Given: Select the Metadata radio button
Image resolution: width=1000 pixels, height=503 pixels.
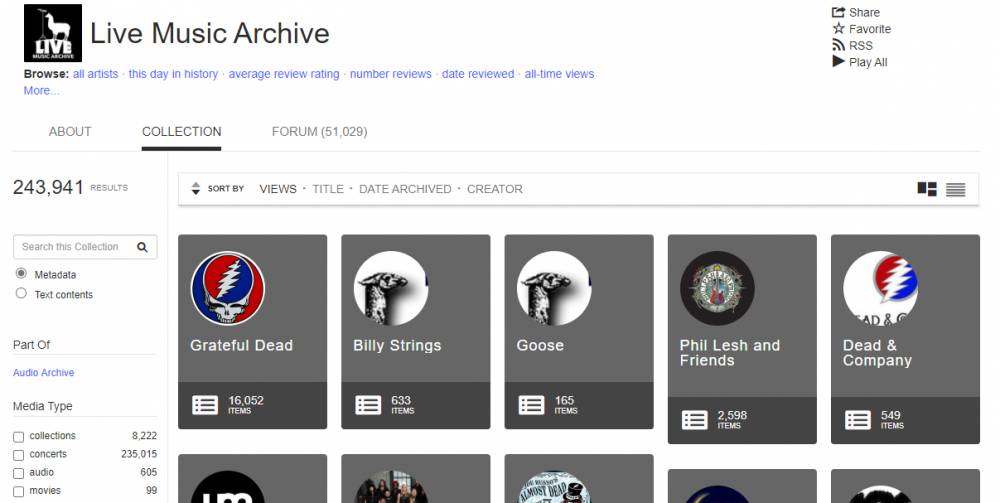Looking at the screenshot, I should tap(21, 273).
